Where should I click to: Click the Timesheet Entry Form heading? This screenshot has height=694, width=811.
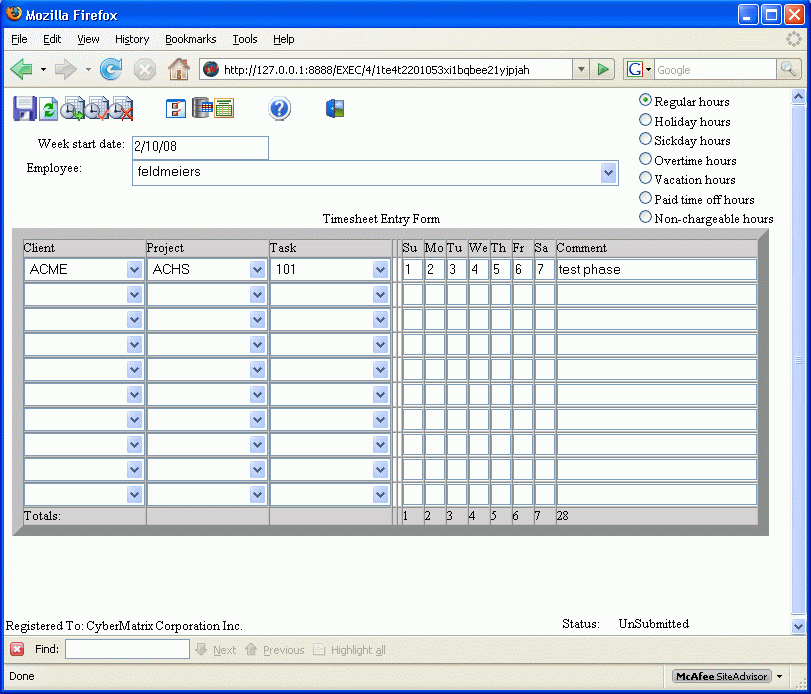(x=381, y=219)
